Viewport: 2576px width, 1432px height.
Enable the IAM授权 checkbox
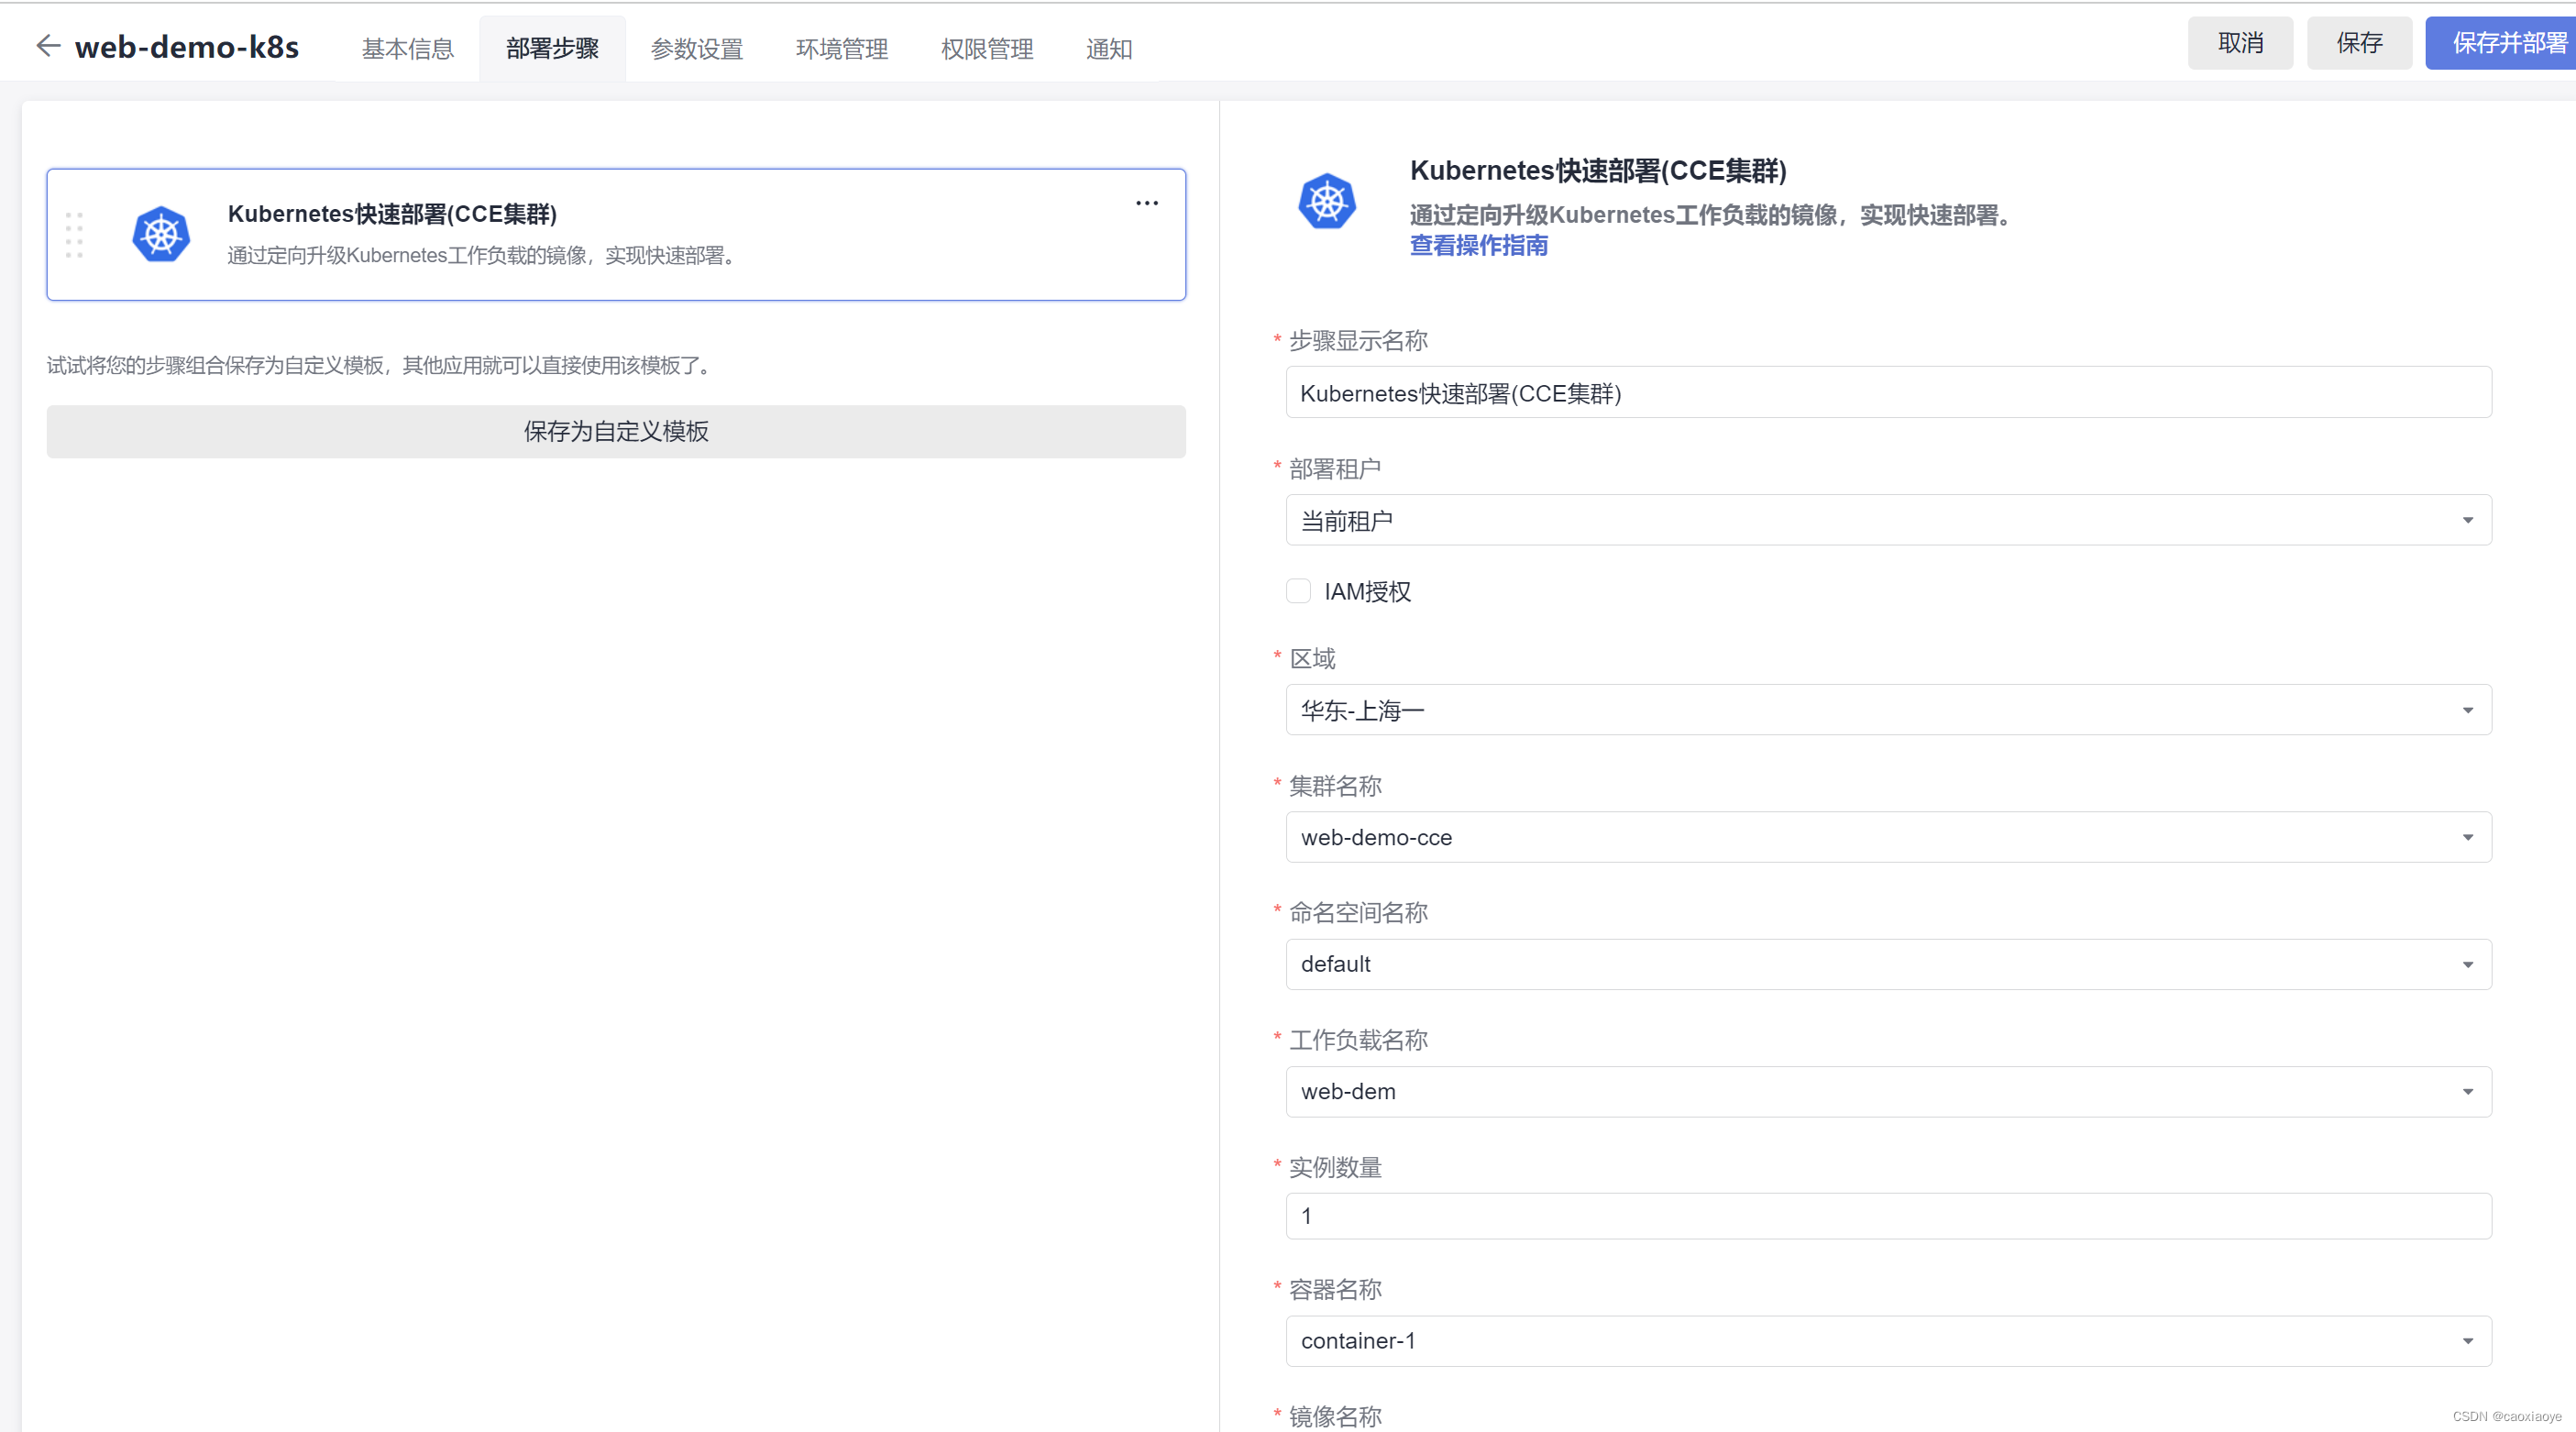click(x=1298, y=591)
